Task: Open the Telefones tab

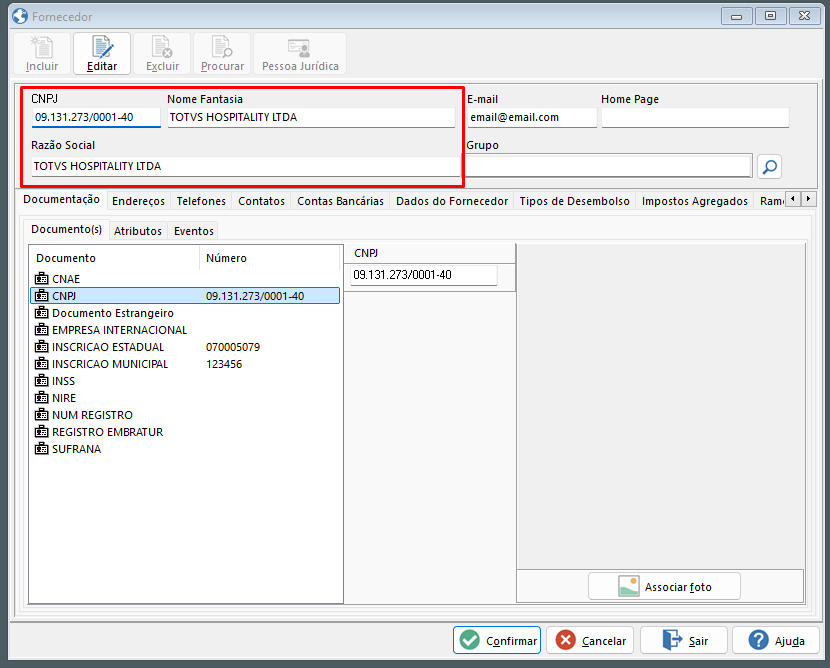Action: tap(201, 201)
